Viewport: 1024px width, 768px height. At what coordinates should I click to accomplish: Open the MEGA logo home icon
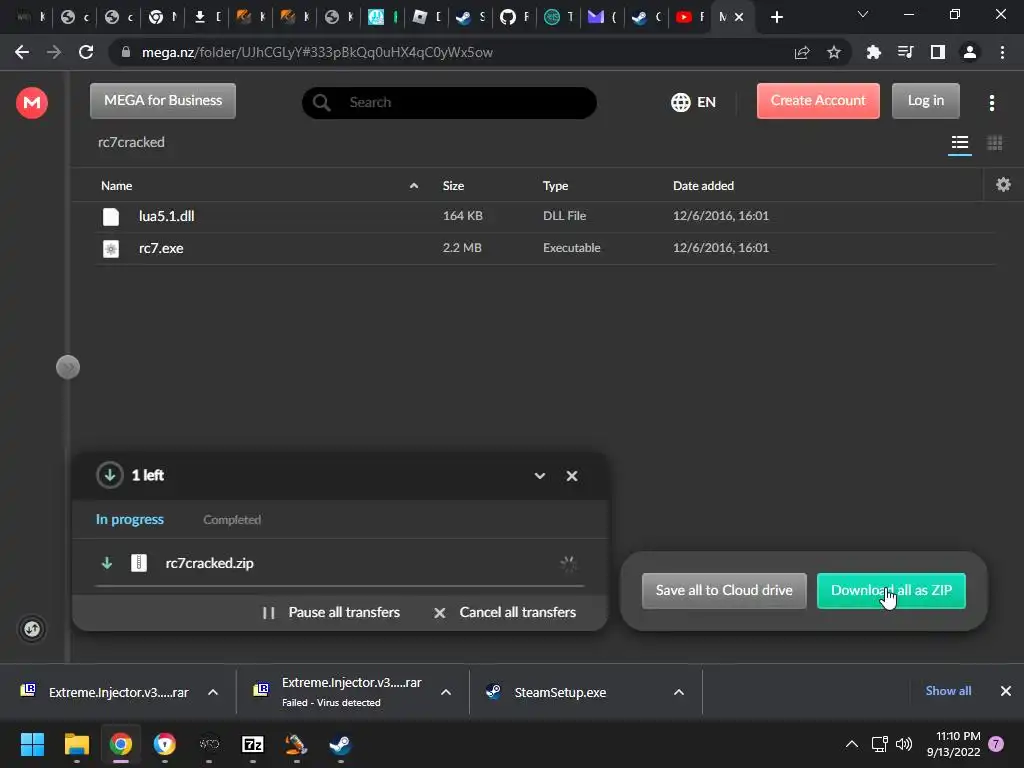point(31,103)
